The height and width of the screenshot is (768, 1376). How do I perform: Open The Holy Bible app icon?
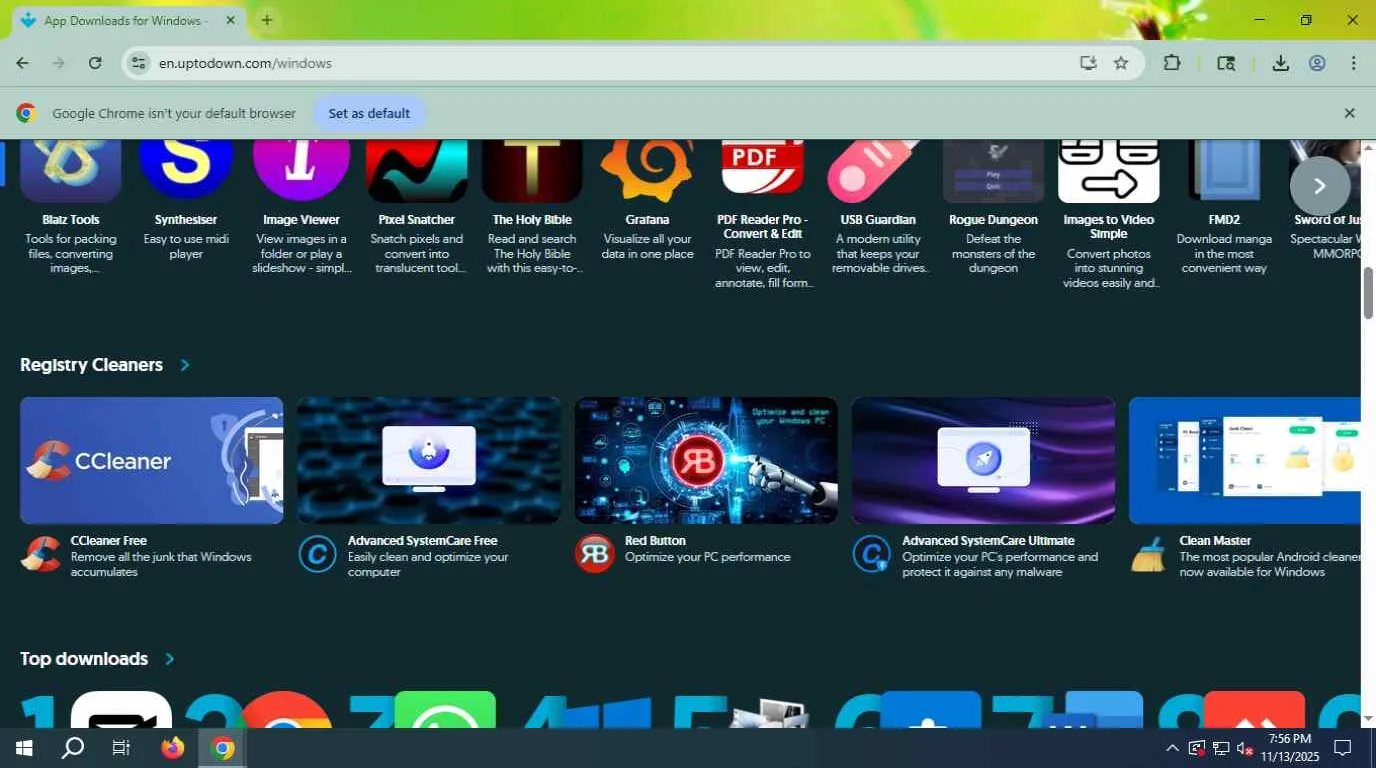[532, 172]
